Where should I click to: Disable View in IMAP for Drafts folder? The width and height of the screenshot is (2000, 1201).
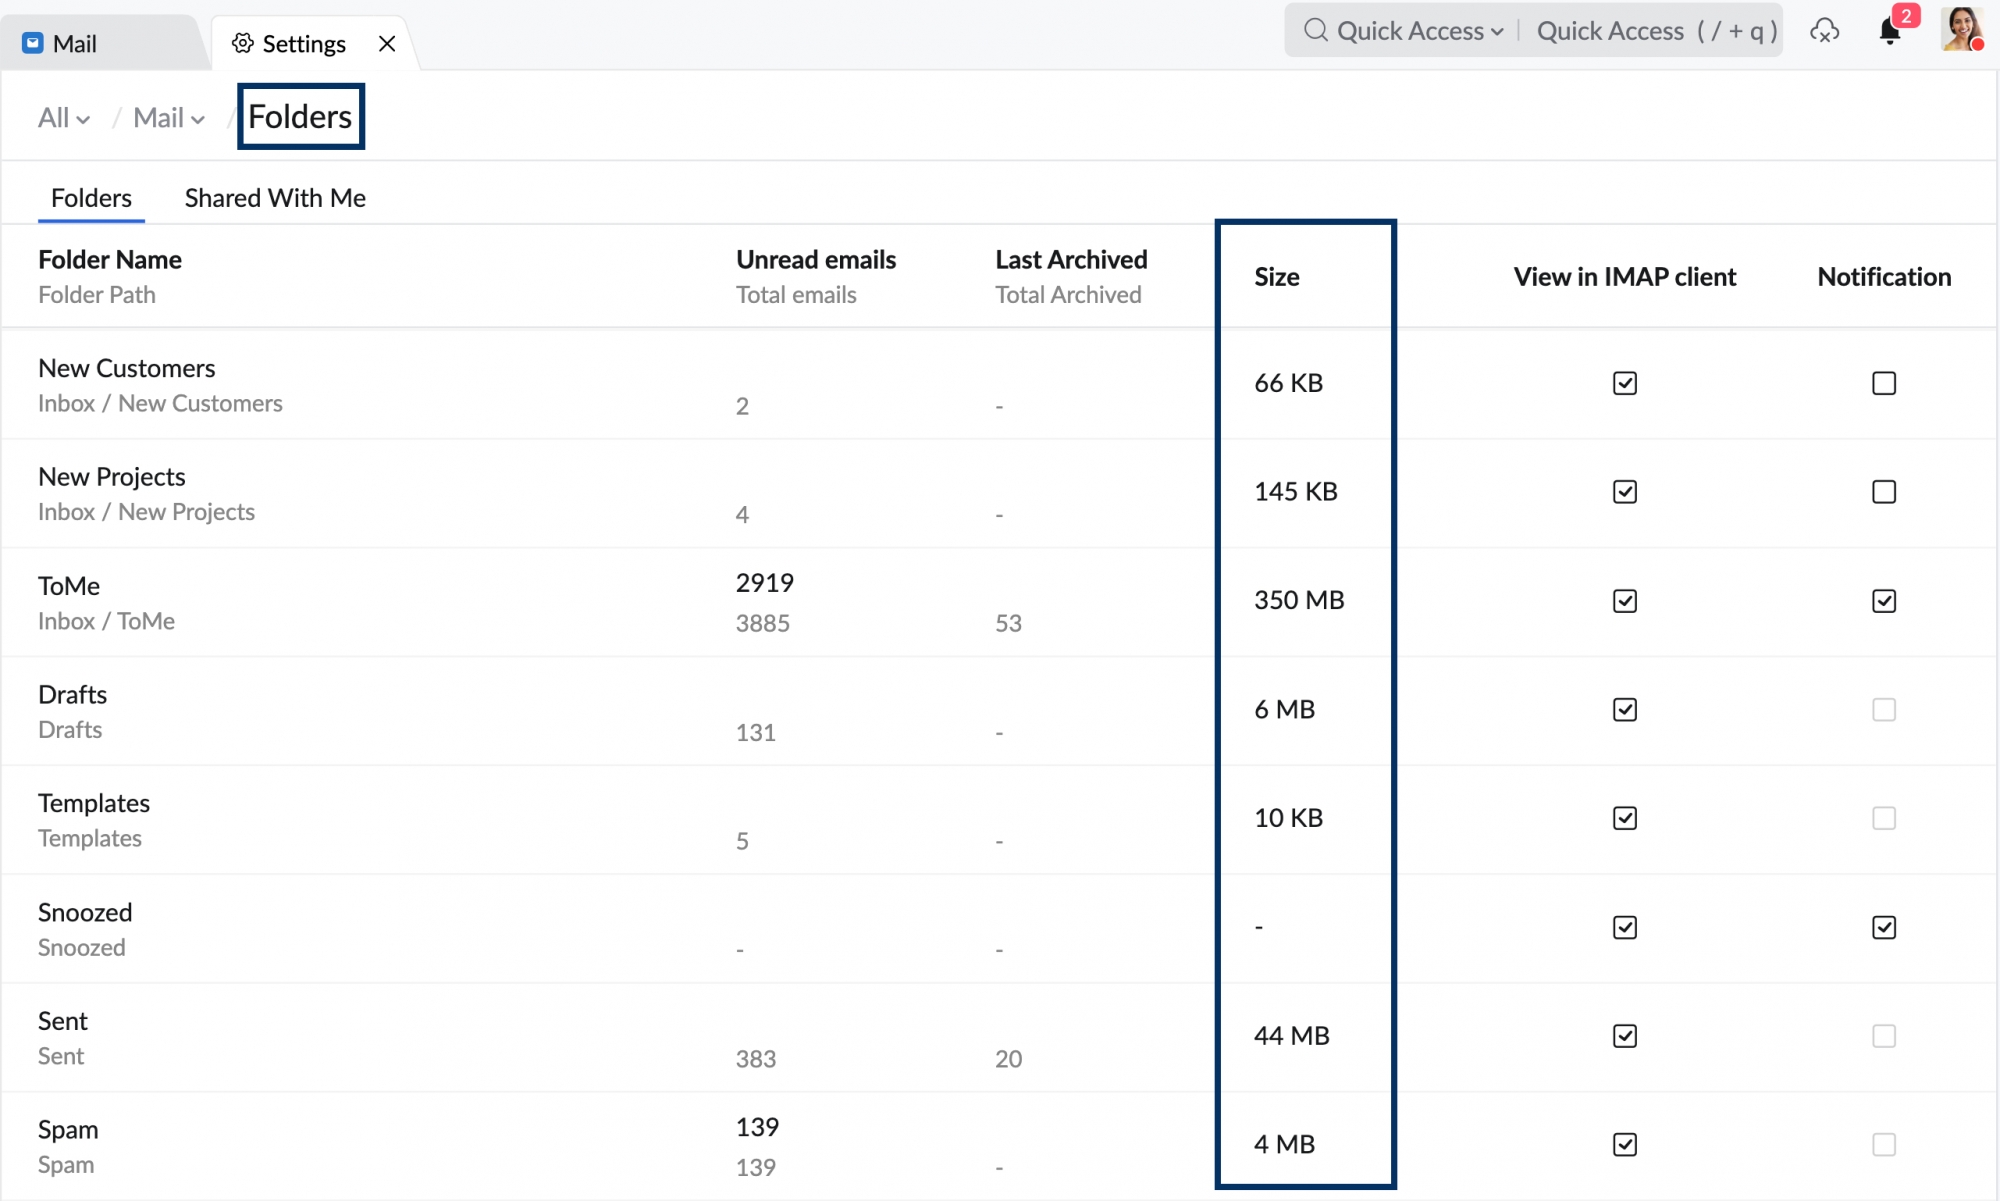1625,709
